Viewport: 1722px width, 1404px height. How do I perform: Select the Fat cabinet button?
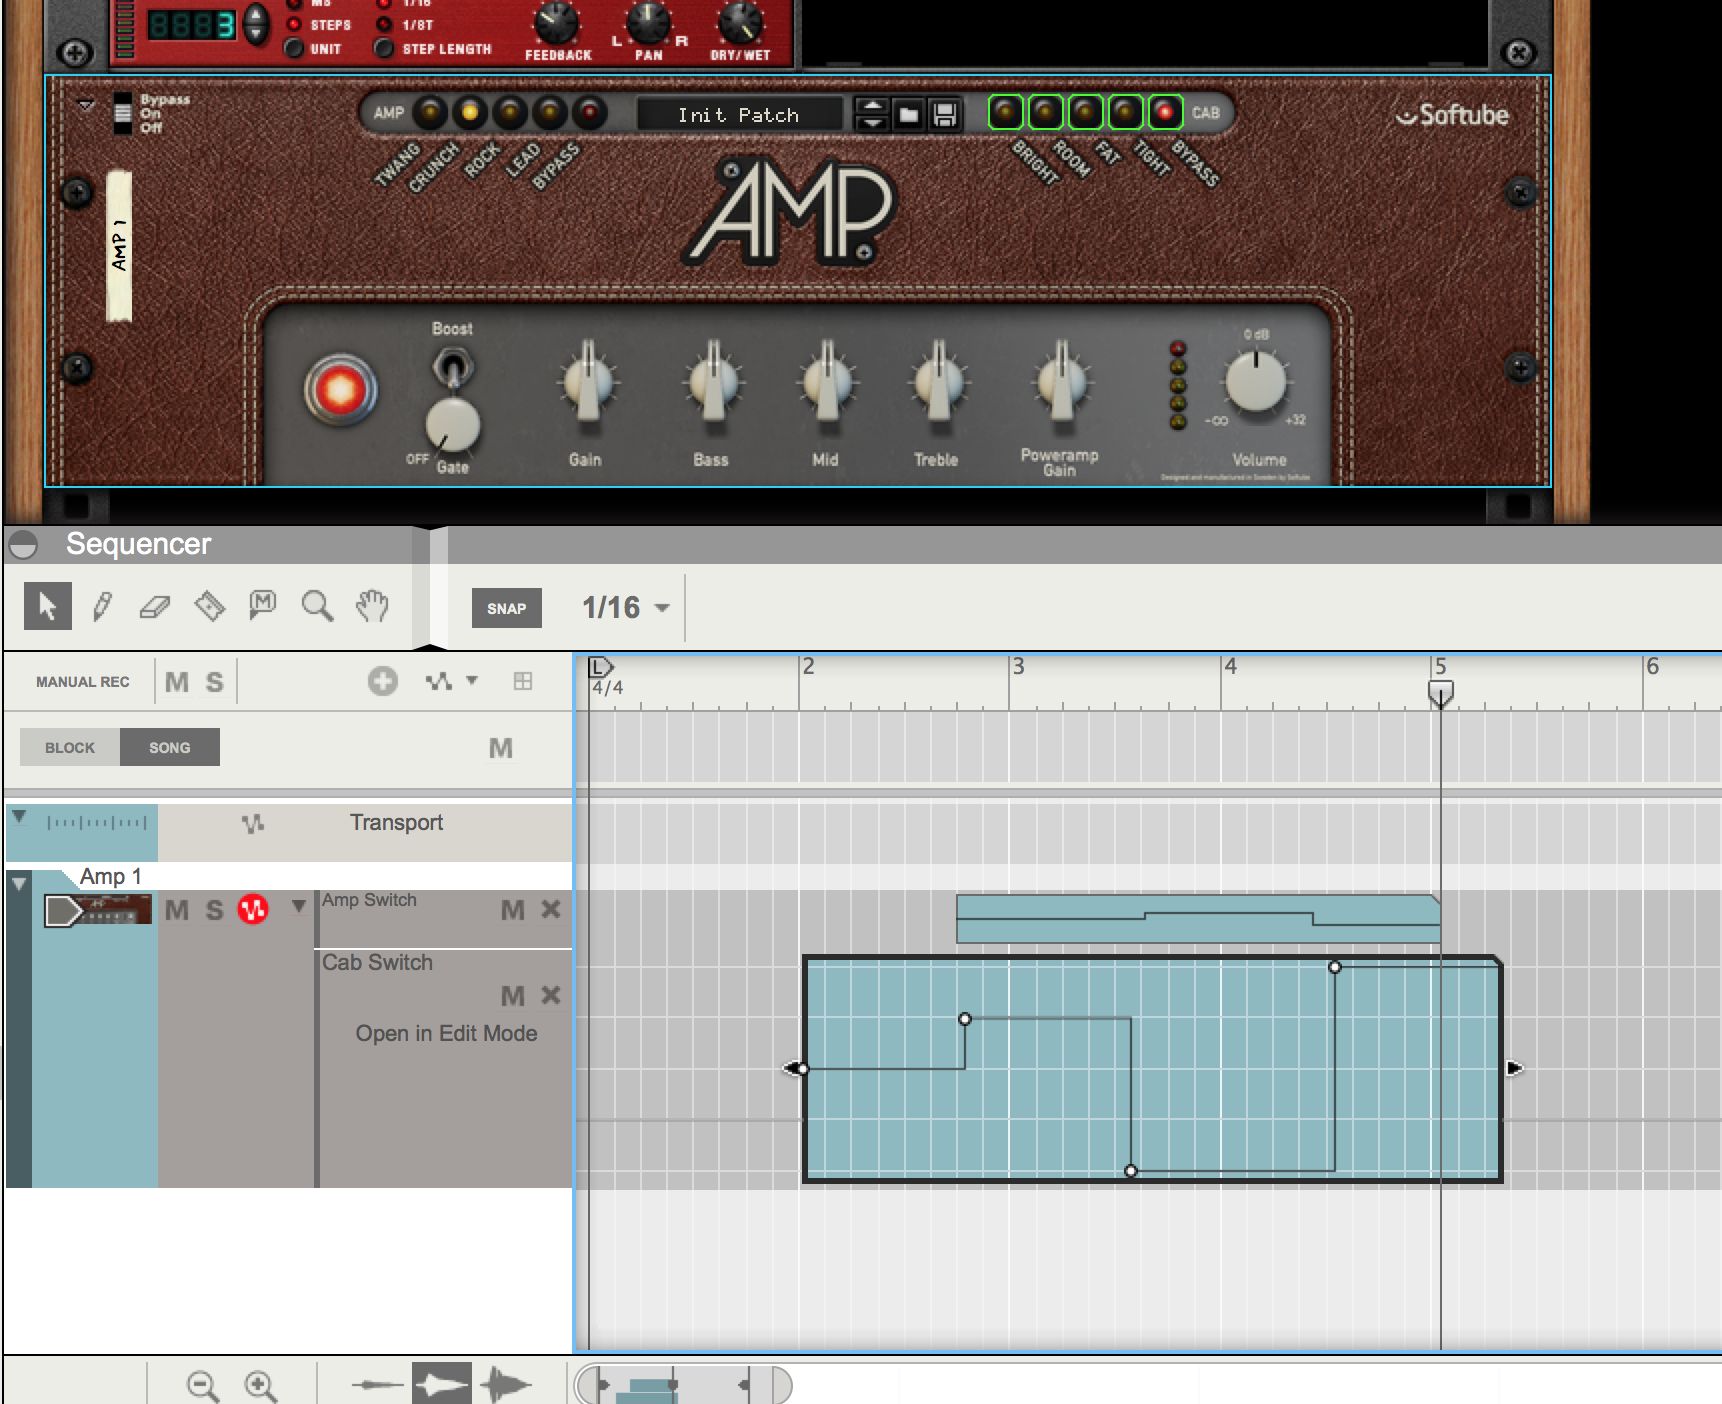click(x=1086, y=112)
